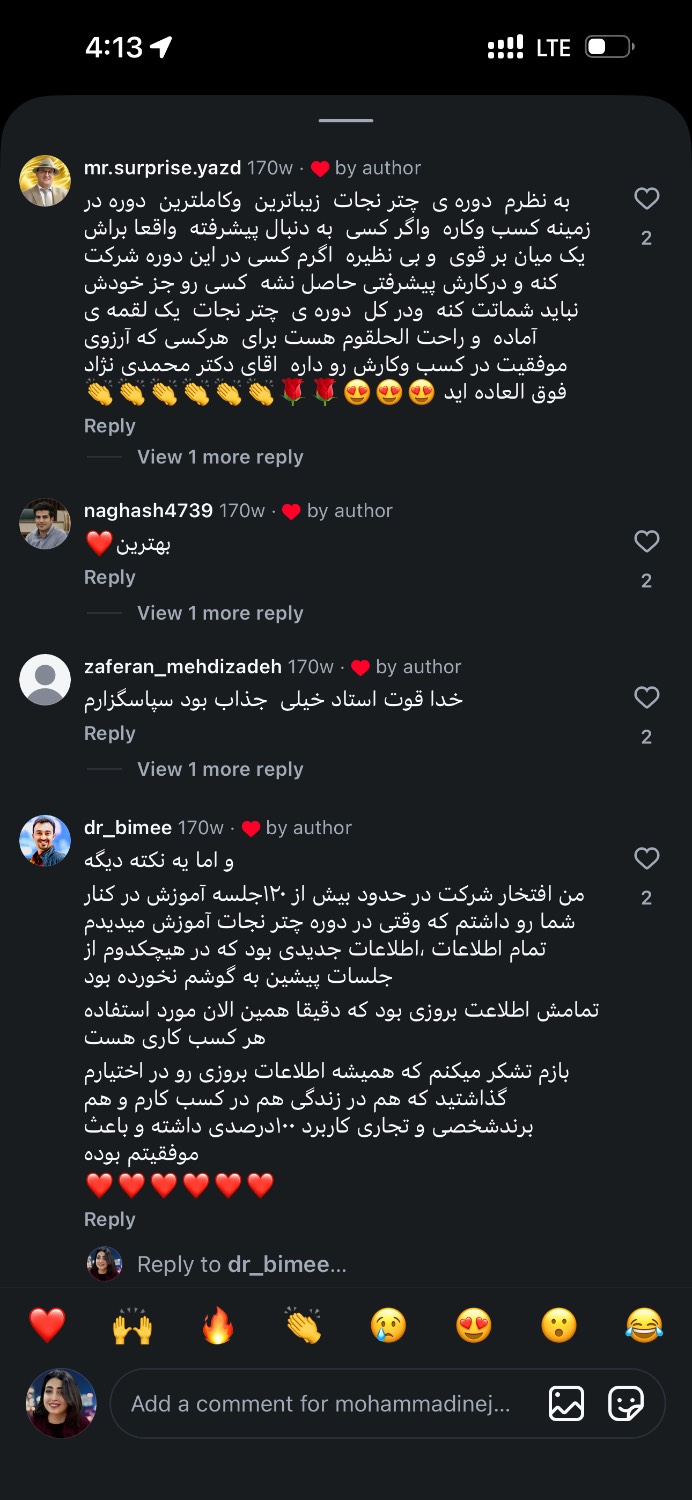This screenshot has height=1500, width=692.
Task: Expand replies under the mr.surprise.yazd comment
Action: tap(220, 457)
